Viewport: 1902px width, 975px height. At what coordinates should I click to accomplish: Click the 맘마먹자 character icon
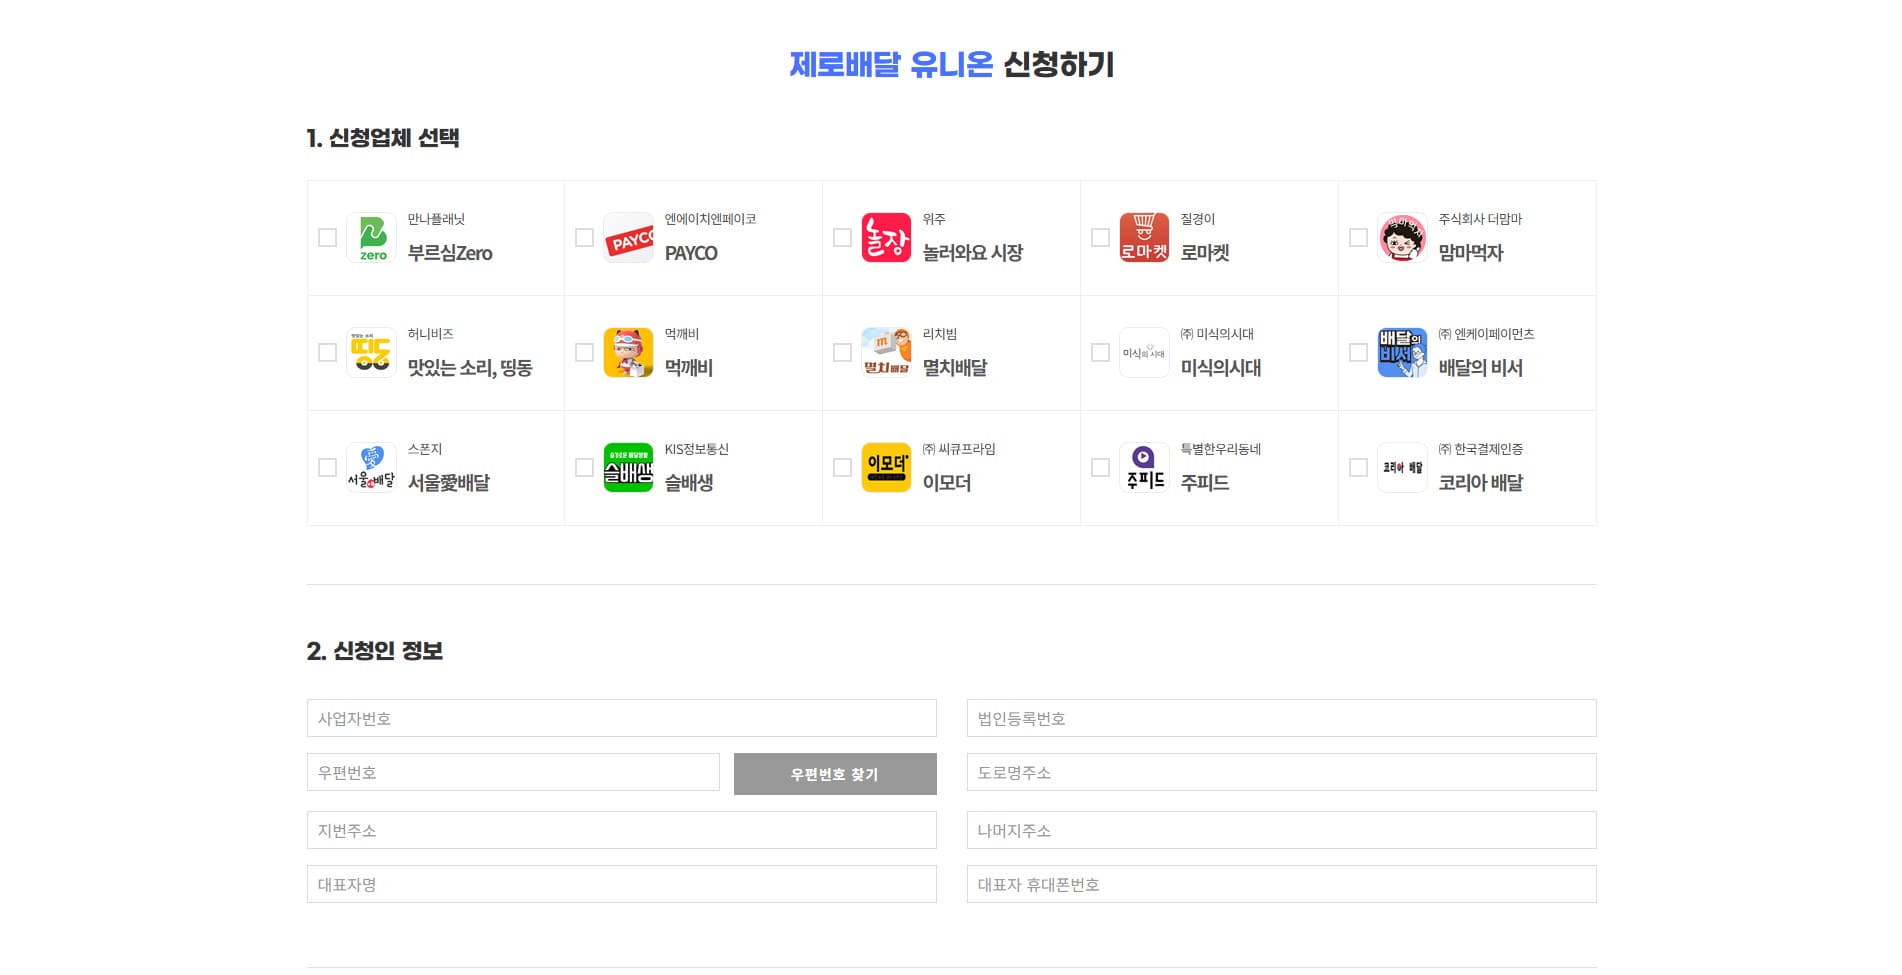click(x=1402, y=238)
